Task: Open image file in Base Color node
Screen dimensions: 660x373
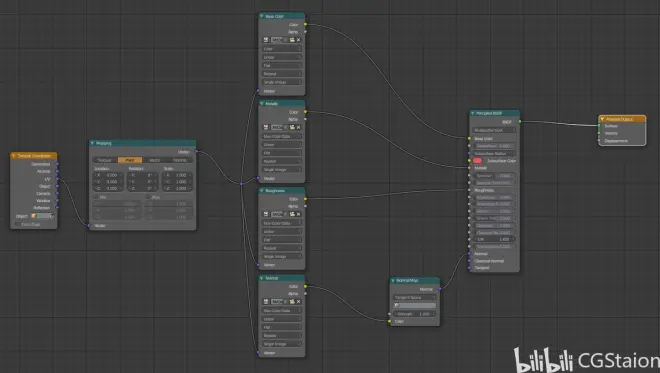Action: (x=292, y=40)
